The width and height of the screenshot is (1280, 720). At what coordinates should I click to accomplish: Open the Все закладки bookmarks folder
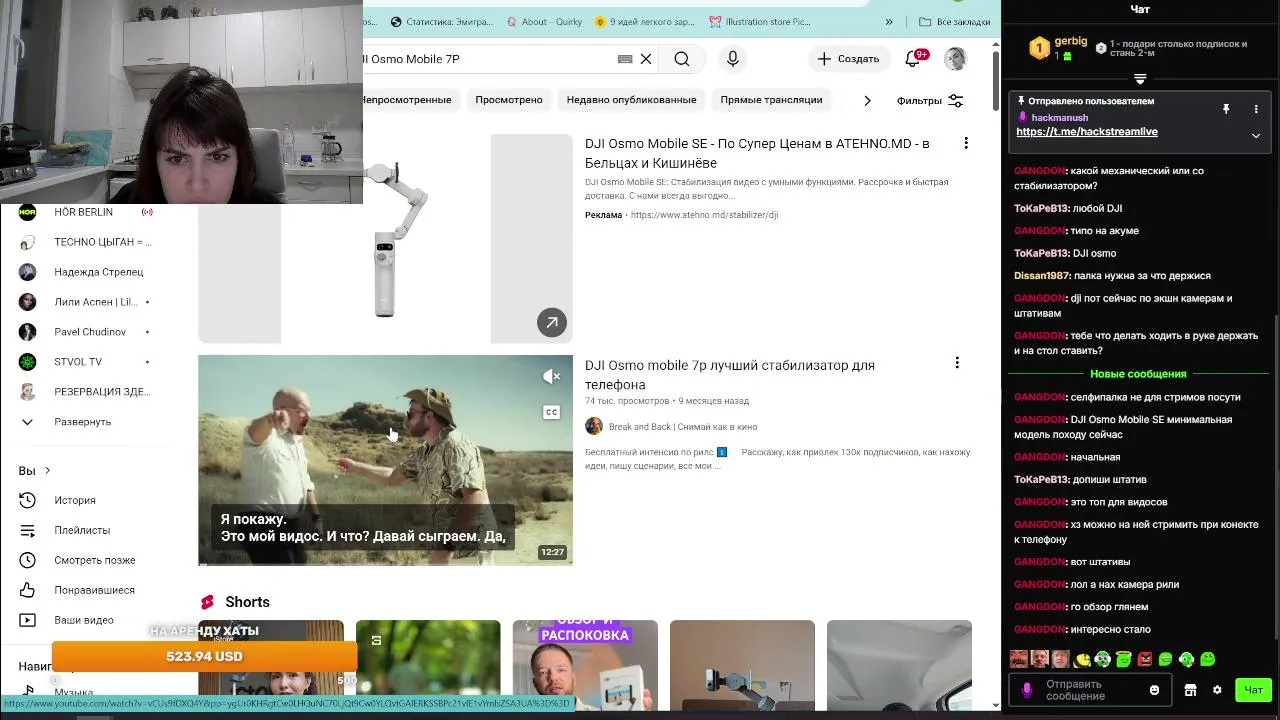tap(955, 22)
